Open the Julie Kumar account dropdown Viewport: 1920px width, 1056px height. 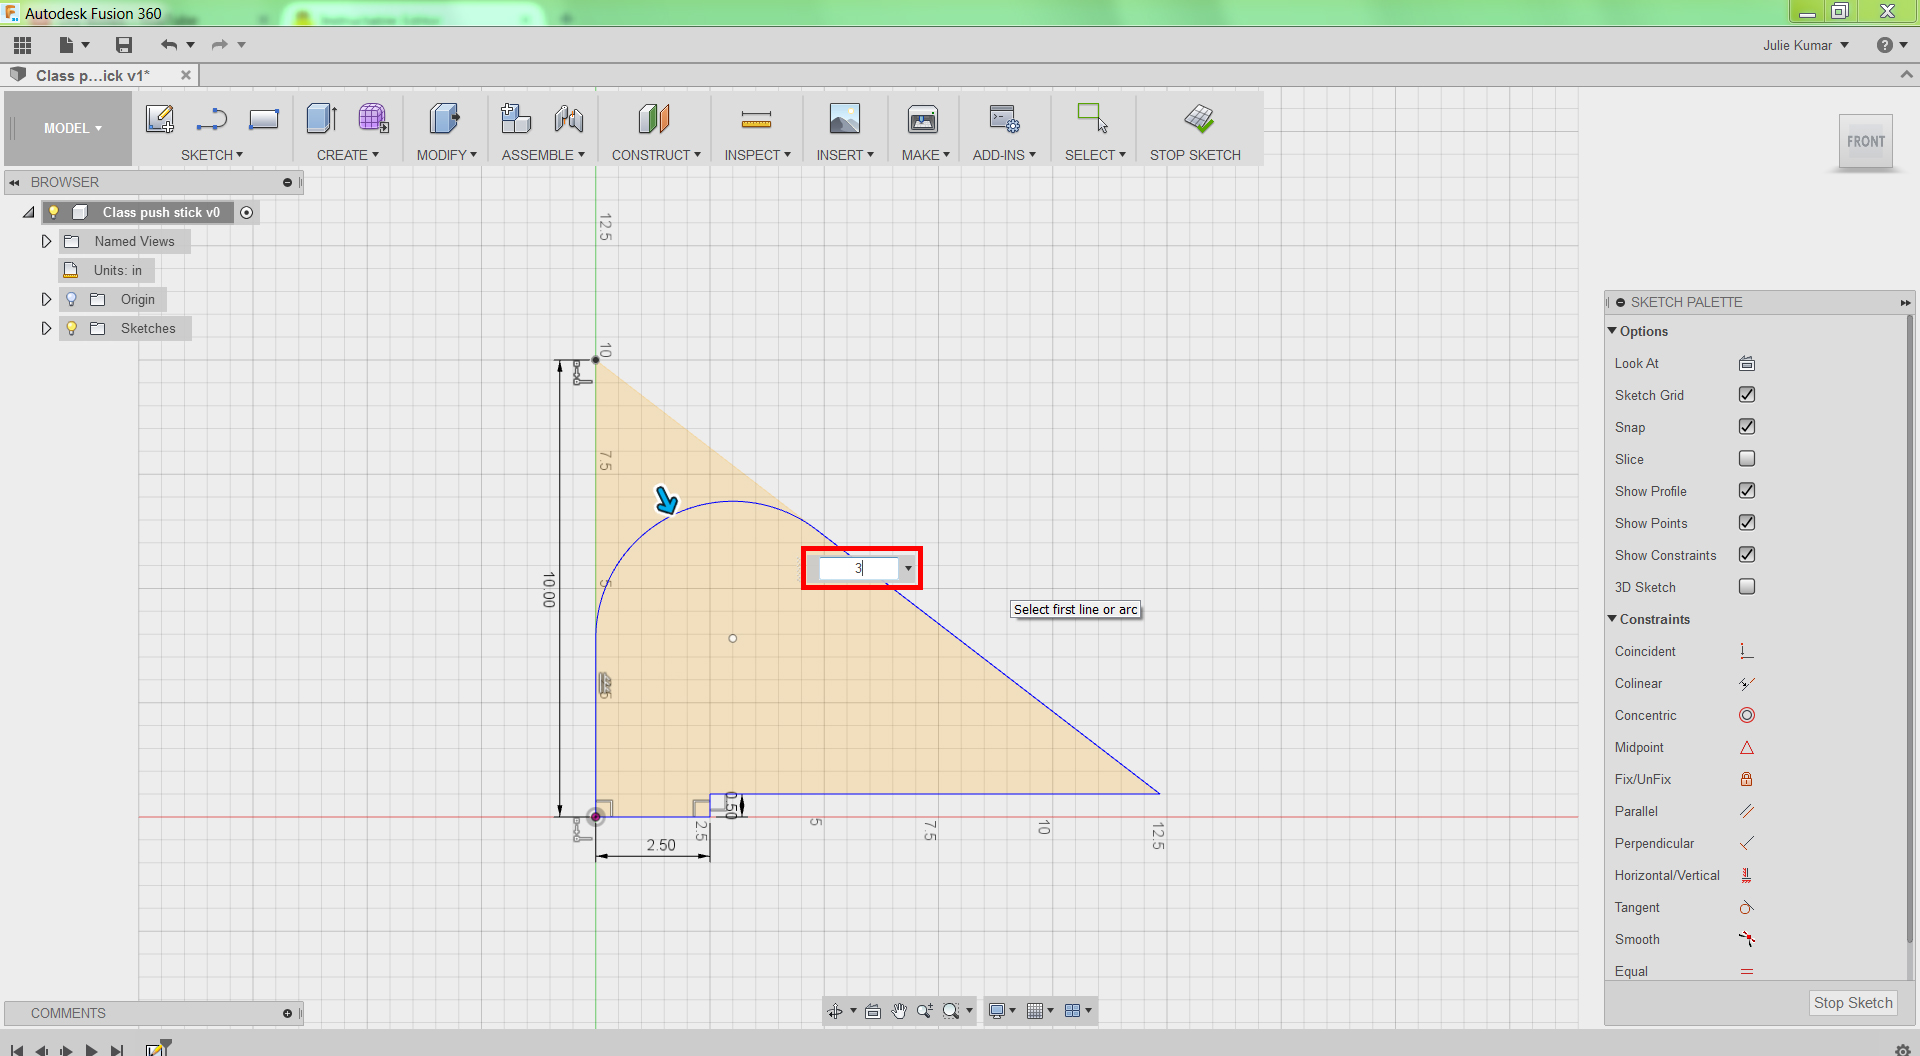tap(1806, 45)
